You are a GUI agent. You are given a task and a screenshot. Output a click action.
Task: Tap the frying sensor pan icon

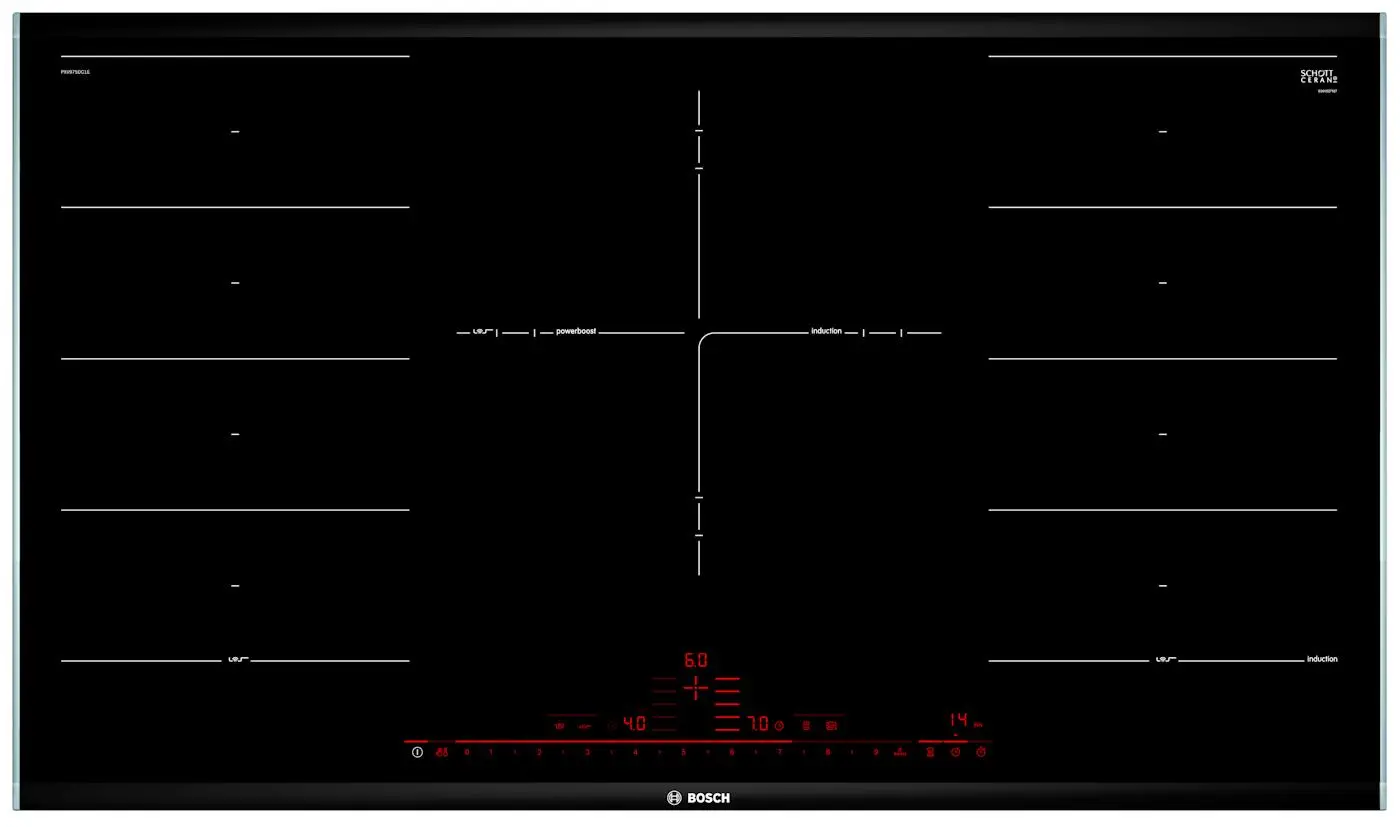pyautogui.click(x=805, y=724)
